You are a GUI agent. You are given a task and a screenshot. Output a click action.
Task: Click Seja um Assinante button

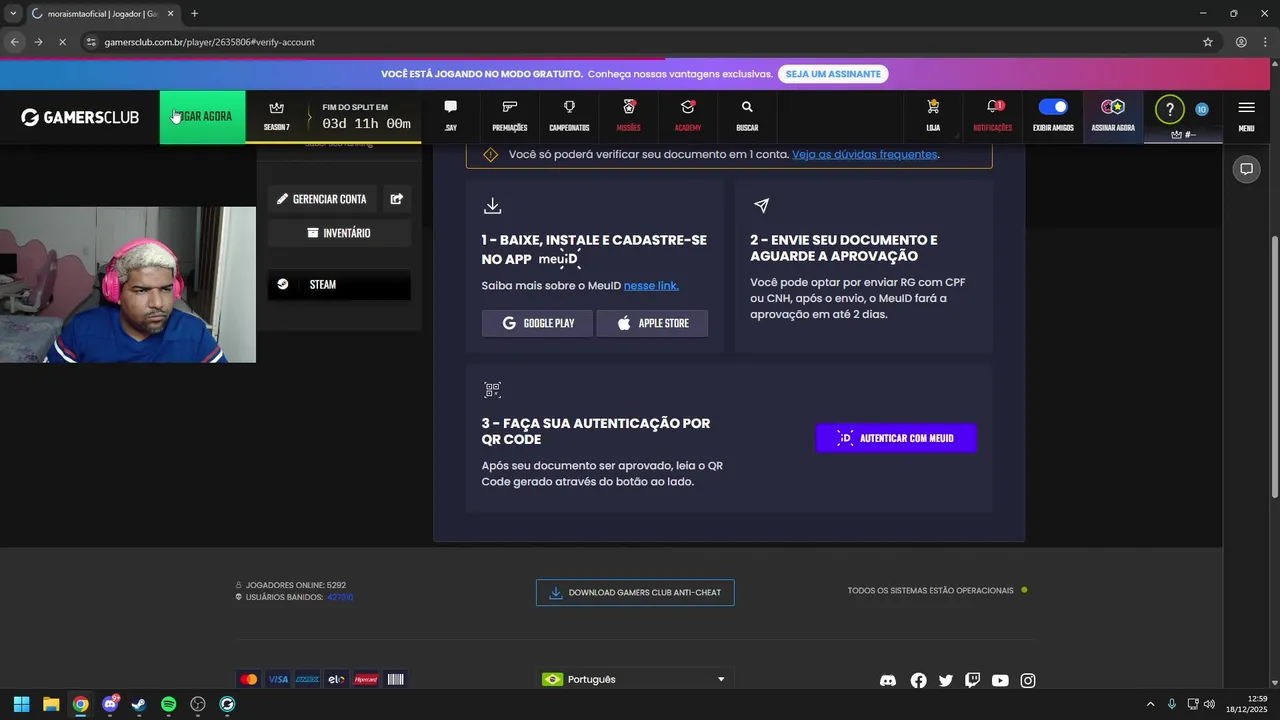[x=833, y=74]
